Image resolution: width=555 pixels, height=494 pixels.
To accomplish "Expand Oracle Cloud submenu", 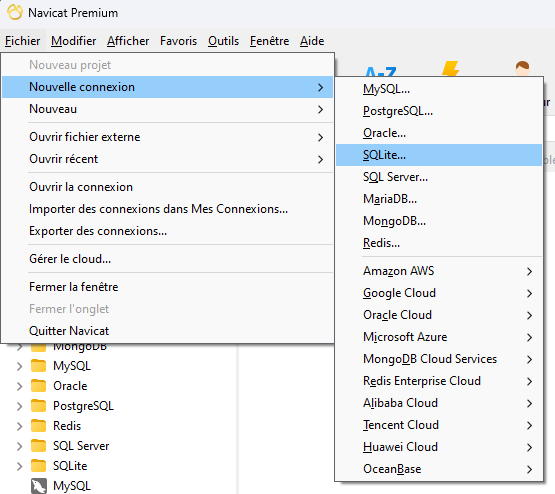I will coord(439,315).
